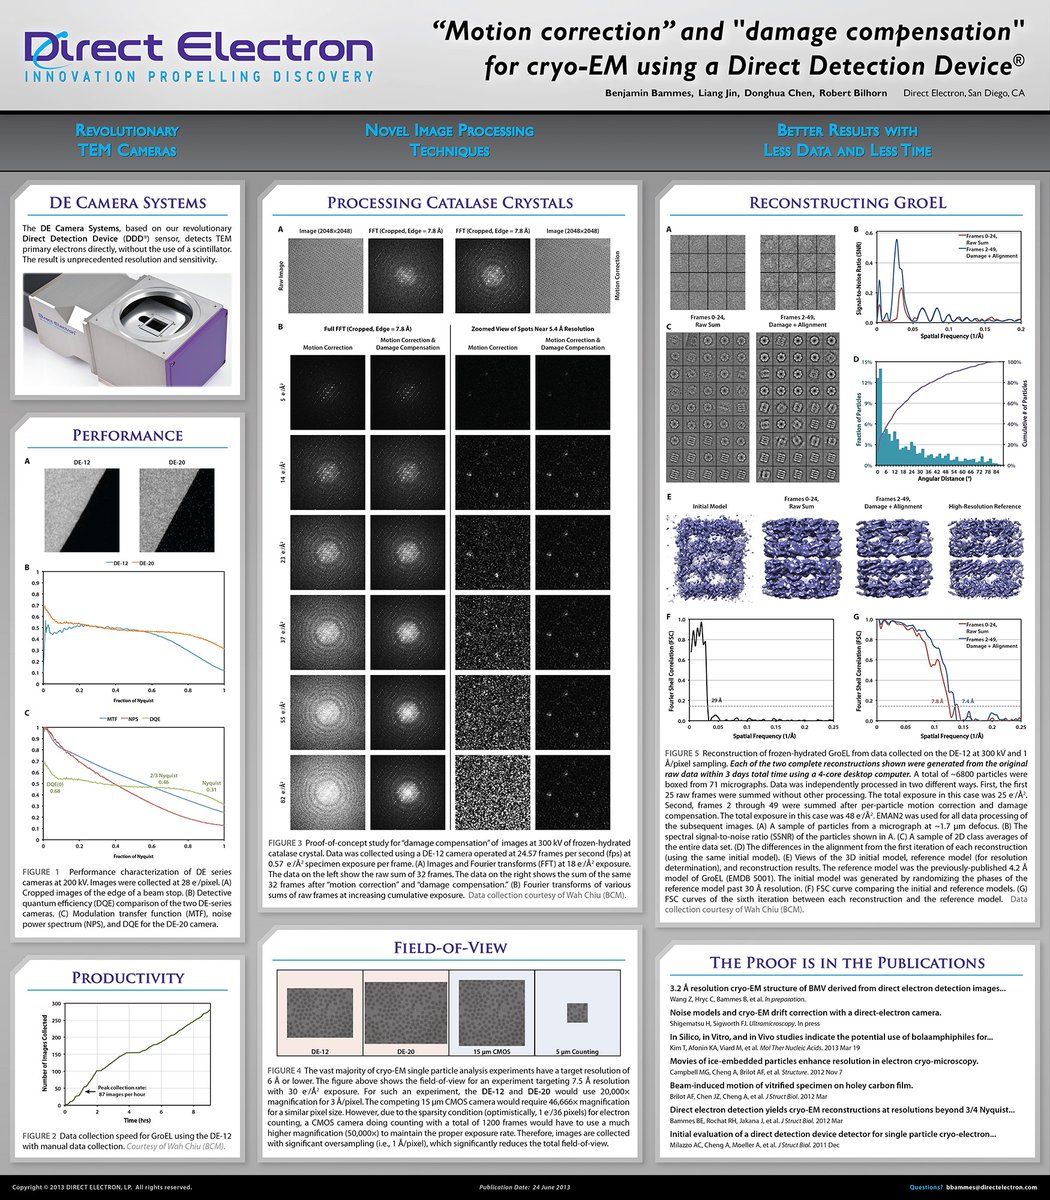Click the 'DE Camera Systems' section title
This screenshot has width=1050, height=1200.
pyautogui.click(x=127, y=204)
